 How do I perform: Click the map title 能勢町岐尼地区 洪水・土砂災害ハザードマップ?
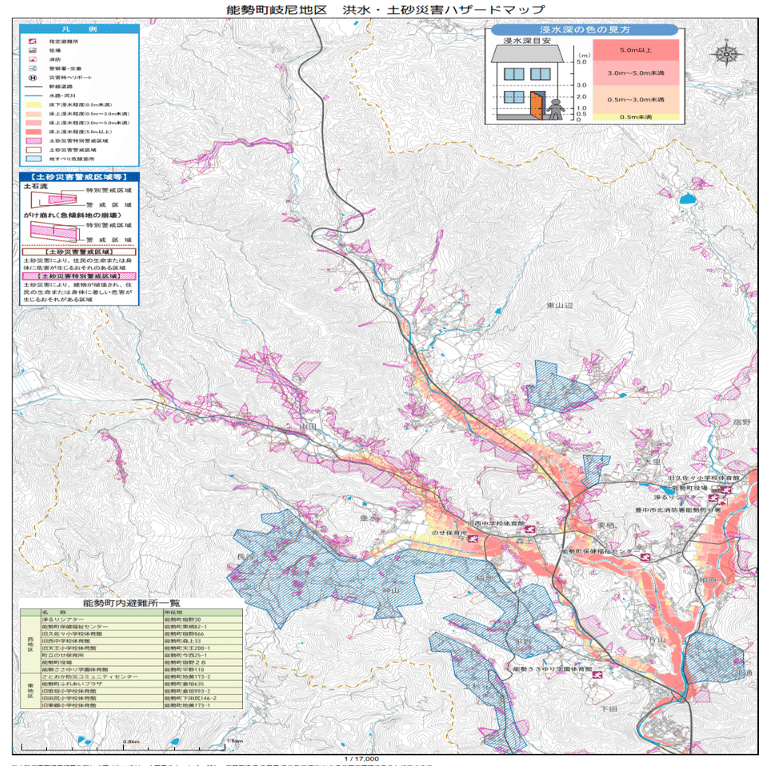pos(385,9)
